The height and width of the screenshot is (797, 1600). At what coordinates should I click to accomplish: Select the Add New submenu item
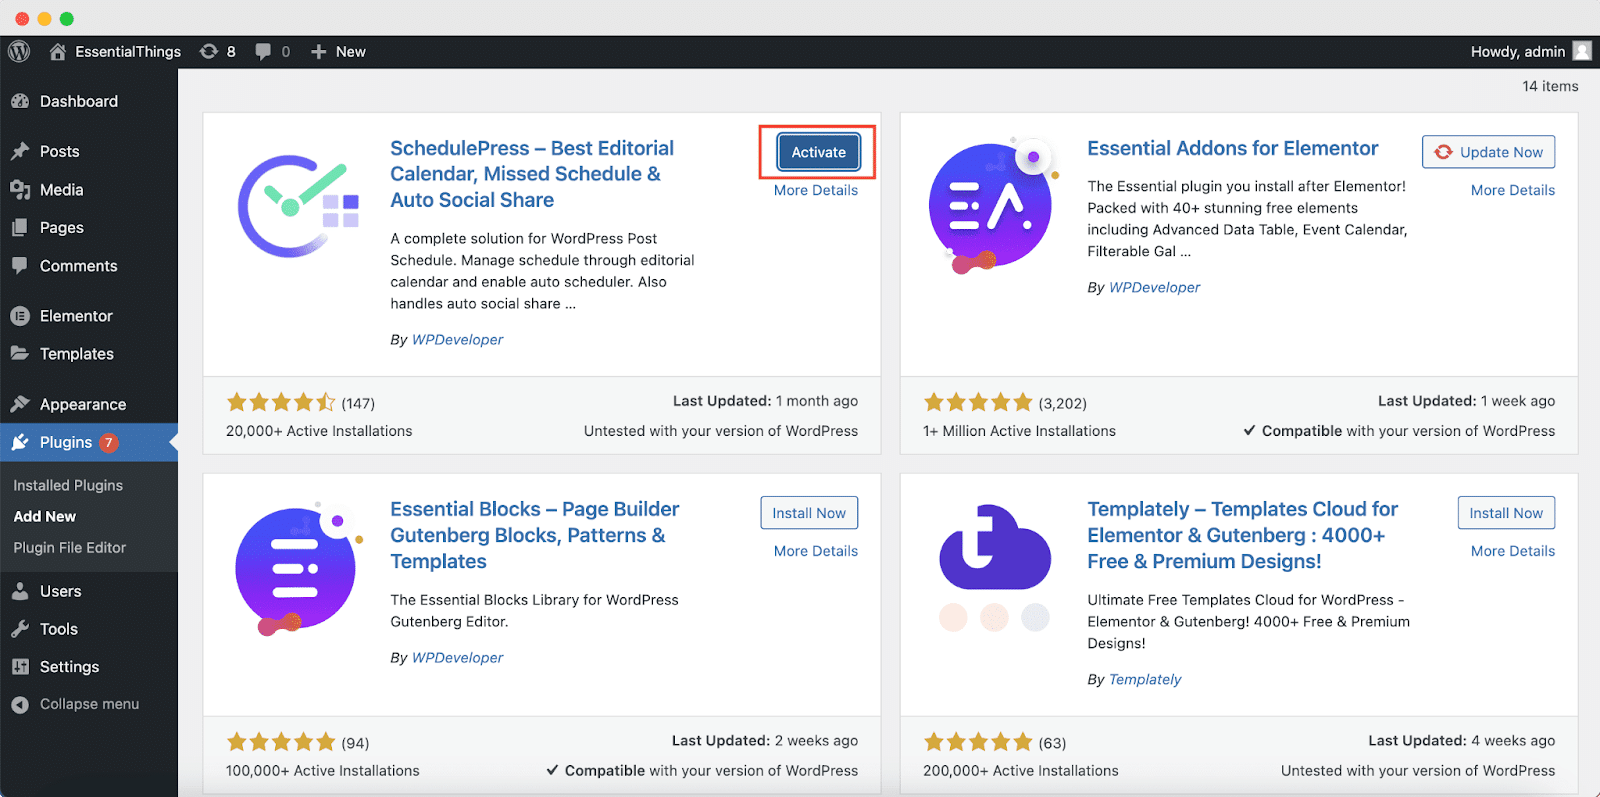coord(45,516)
